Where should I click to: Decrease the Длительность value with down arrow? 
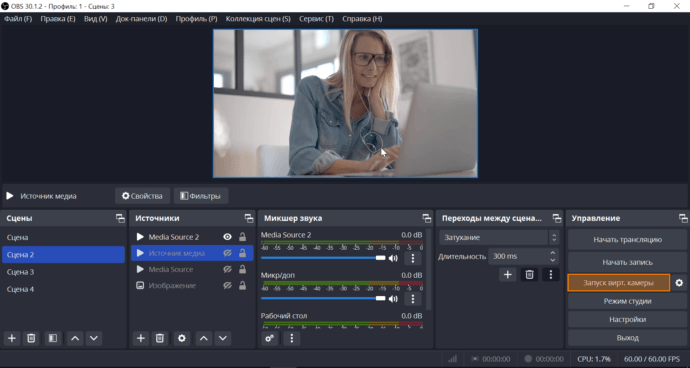tap(553, 260)
